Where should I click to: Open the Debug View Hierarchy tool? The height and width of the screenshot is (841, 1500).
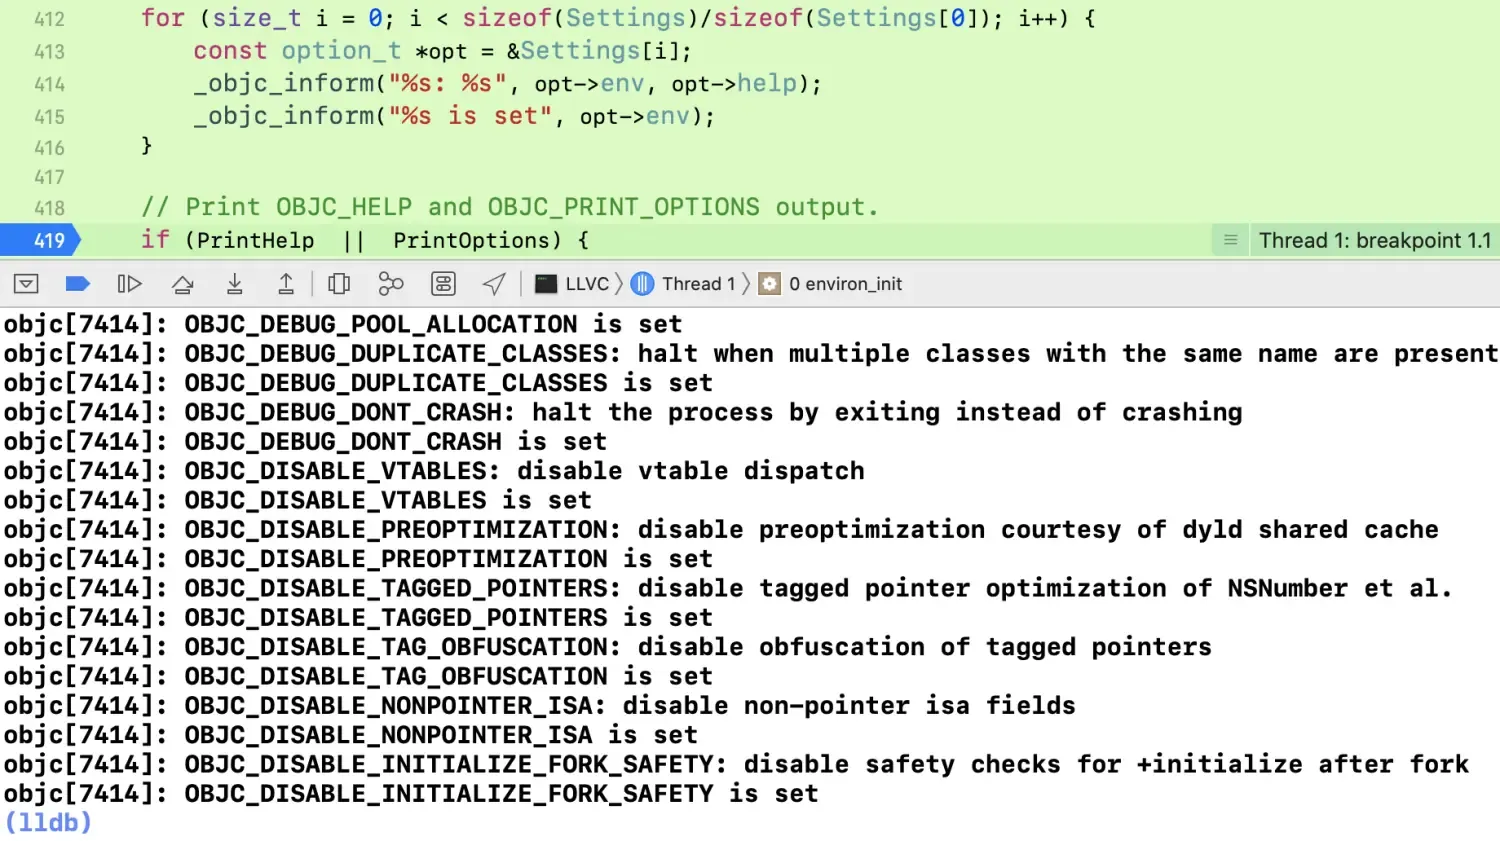point(339,284)
